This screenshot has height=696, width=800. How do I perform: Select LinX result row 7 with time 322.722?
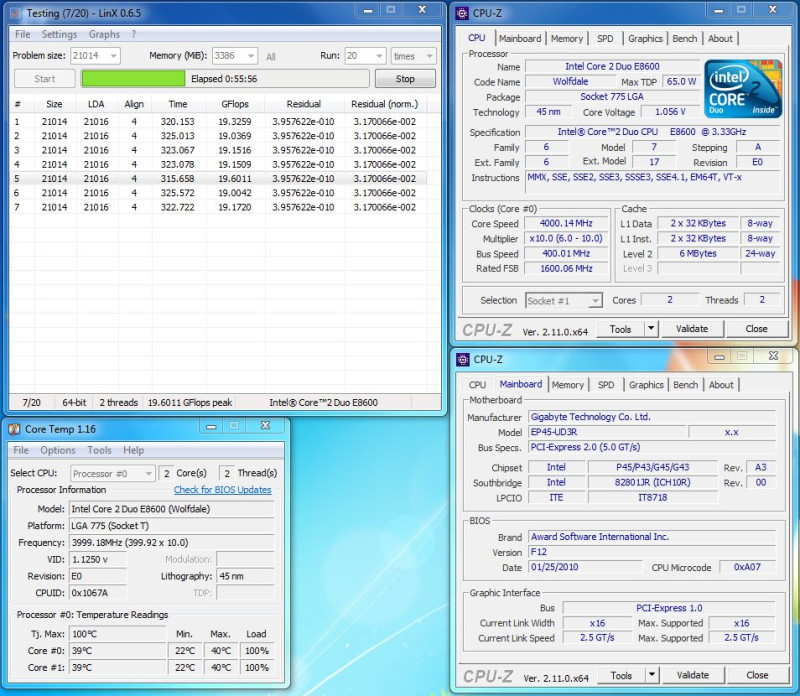pyautogui.click(x=218, y=207)
